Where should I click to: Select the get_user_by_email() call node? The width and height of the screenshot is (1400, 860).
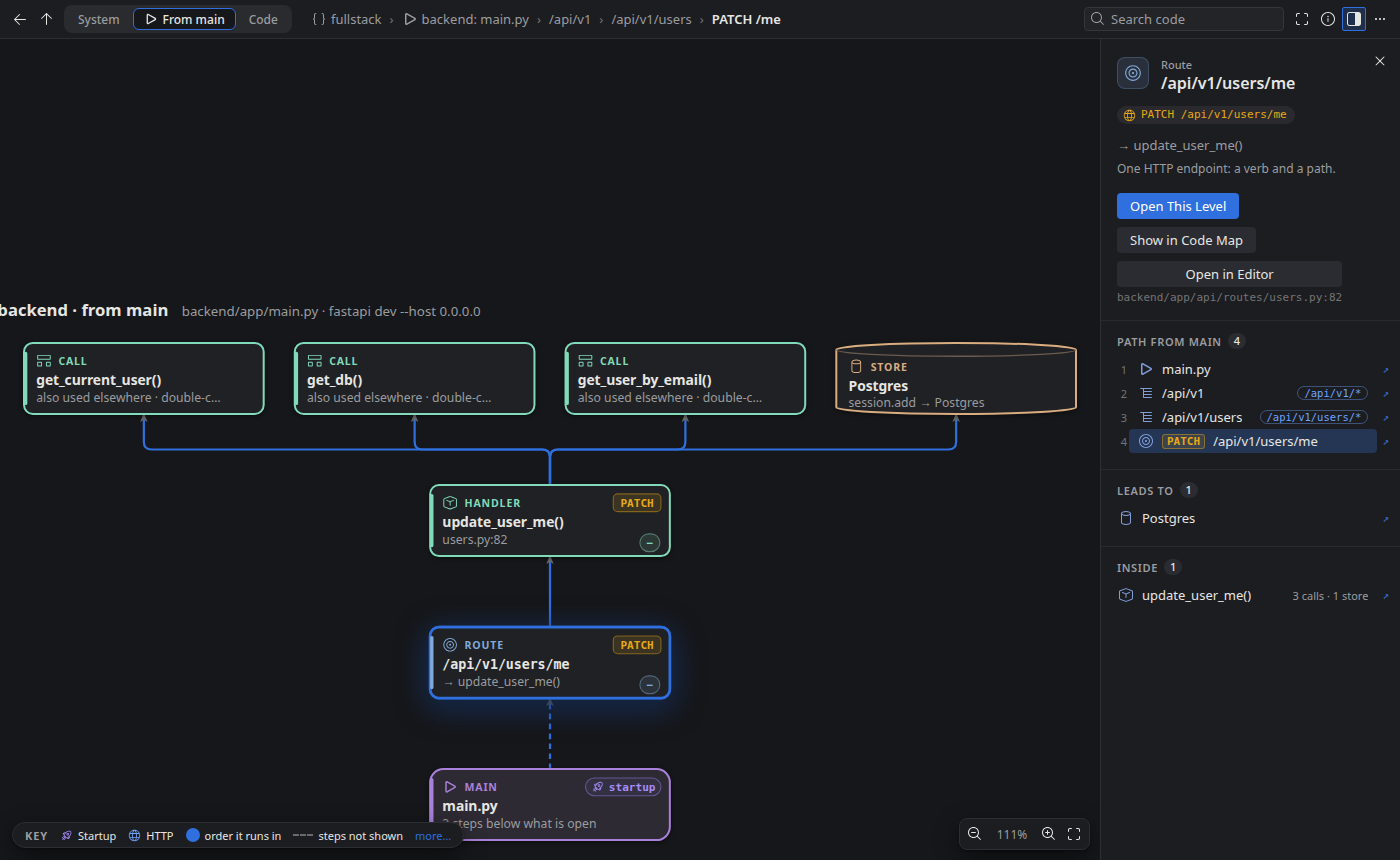point(685,378)
